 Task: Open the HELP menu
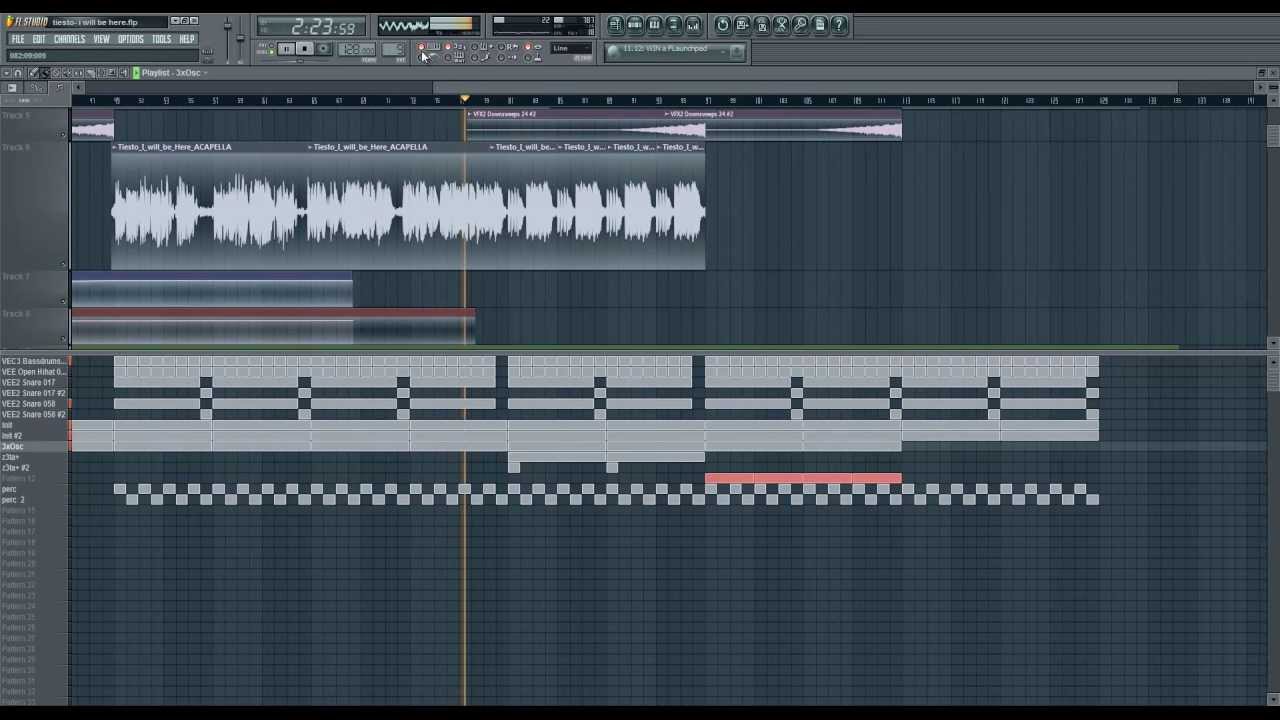pyautogui.click(x=187, y=39)
